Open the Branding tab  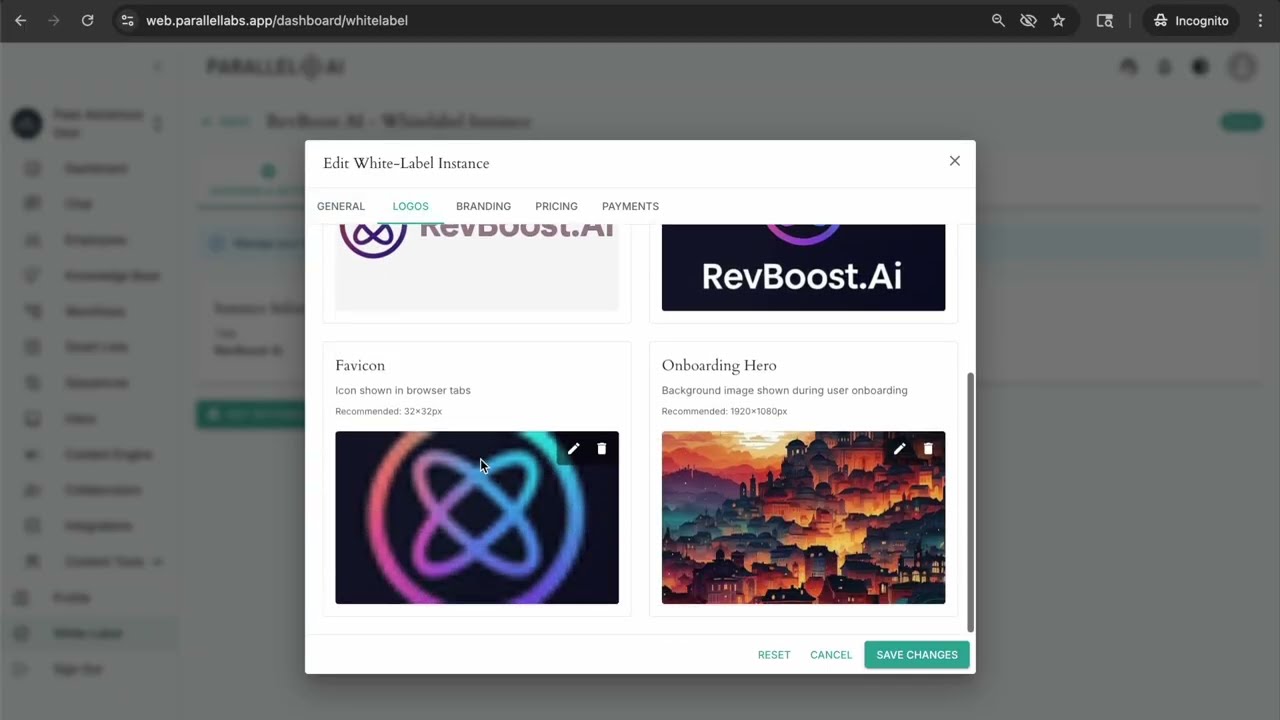click(484, 206)
